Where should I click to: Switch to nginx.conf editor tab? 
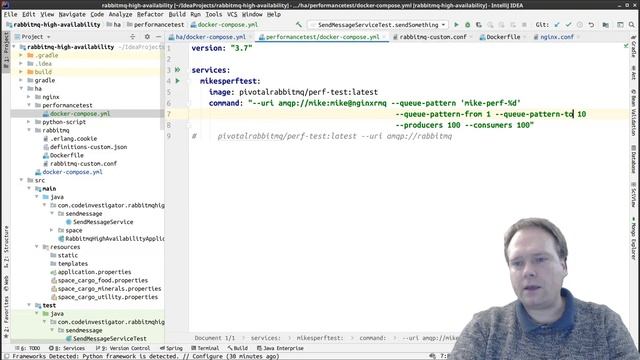coord(556,37)
